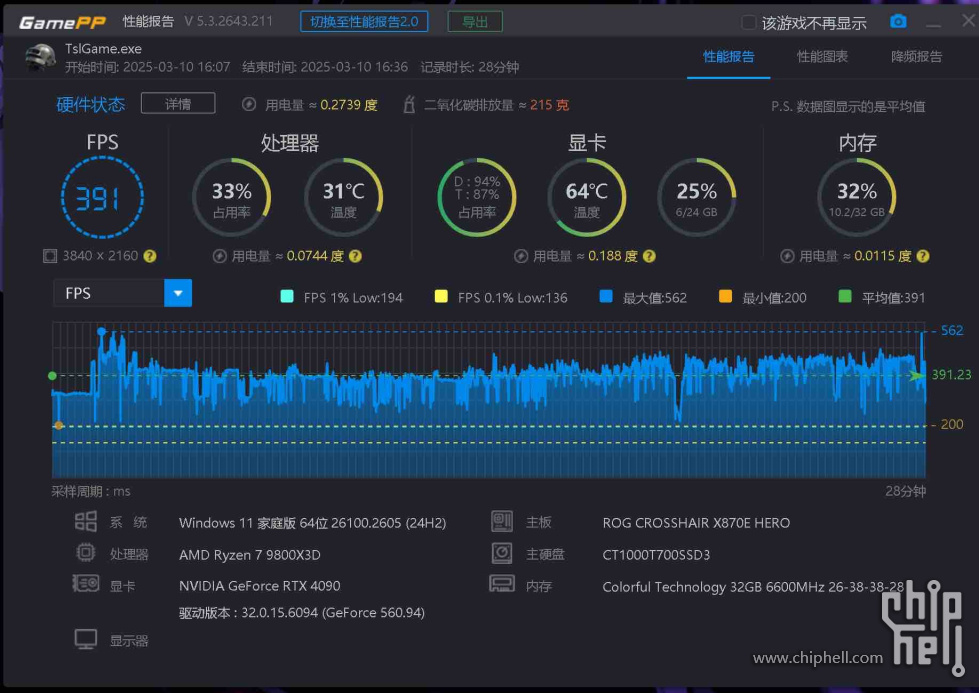Open the 降频报告 tab
Screen dimensions: 979x693
coord(916,57)
